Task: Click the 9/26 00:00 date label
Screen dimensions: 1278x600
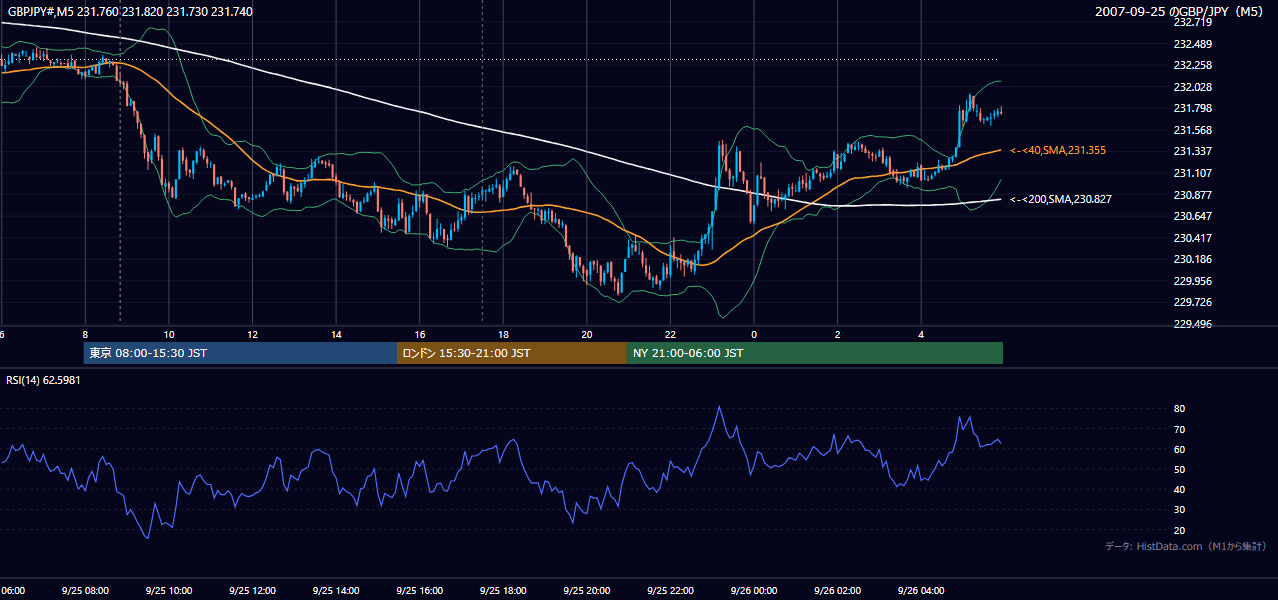Action: (x=753, y=591)
